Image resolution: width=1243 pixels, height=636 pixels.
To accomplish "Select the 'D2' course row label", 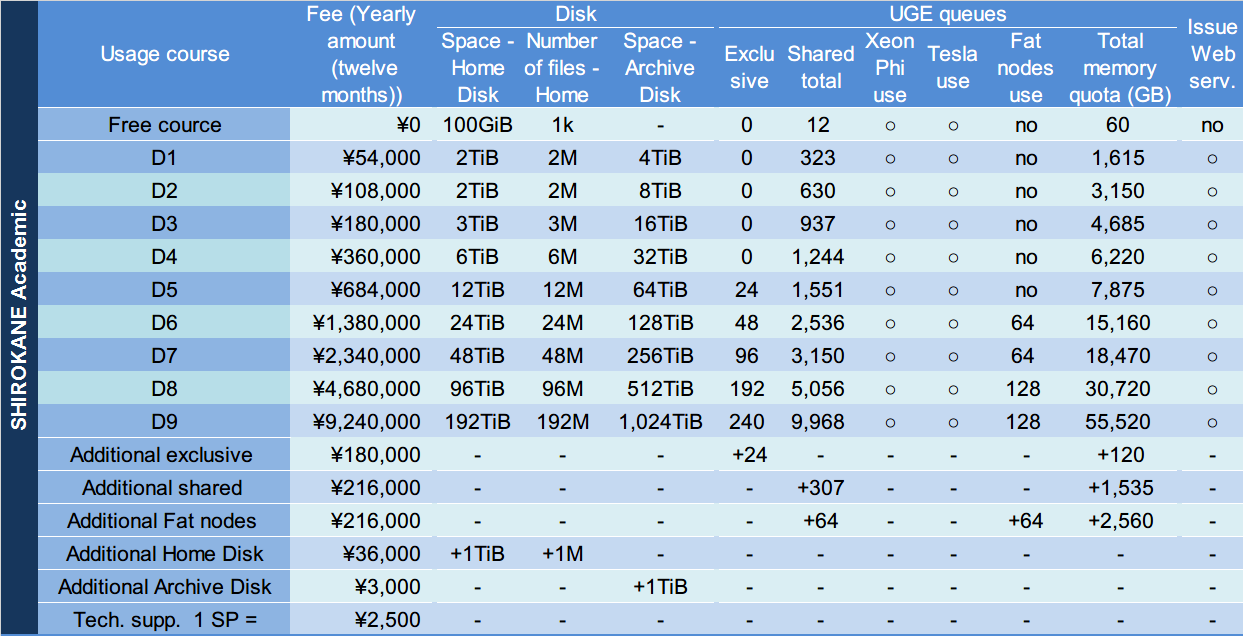I will [x=164, y=191].
